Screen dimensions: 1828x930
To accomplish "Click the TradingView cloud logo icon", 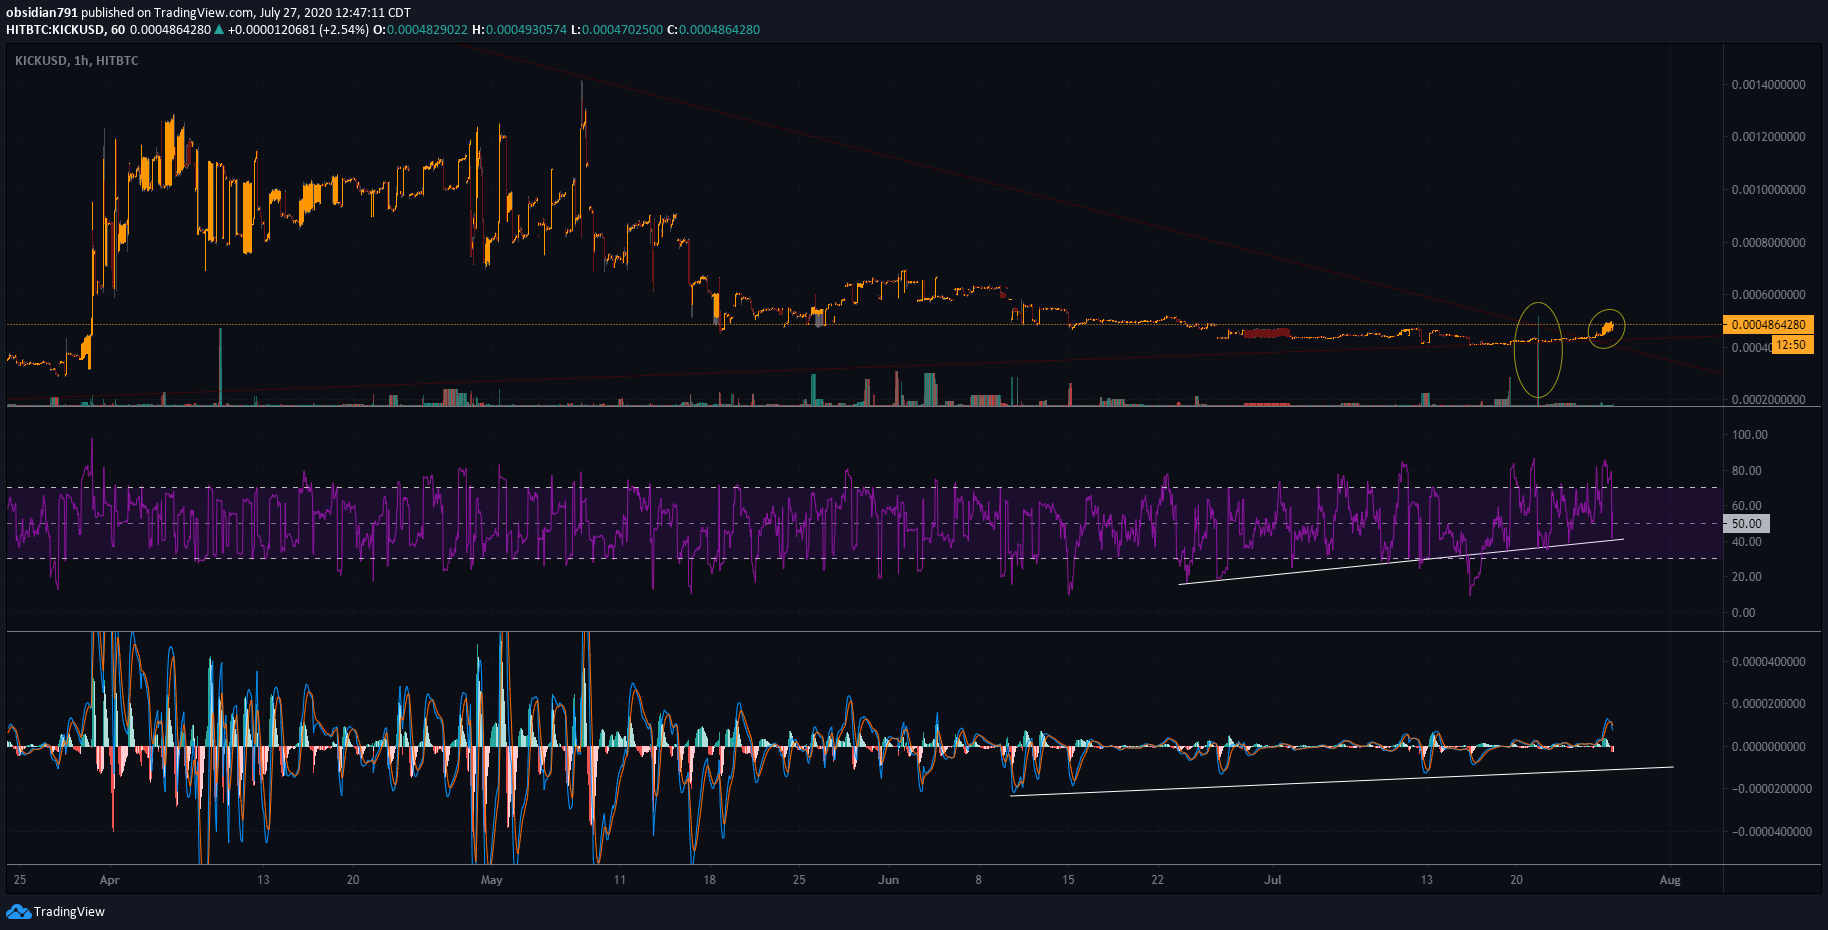I will coord(18,911).
